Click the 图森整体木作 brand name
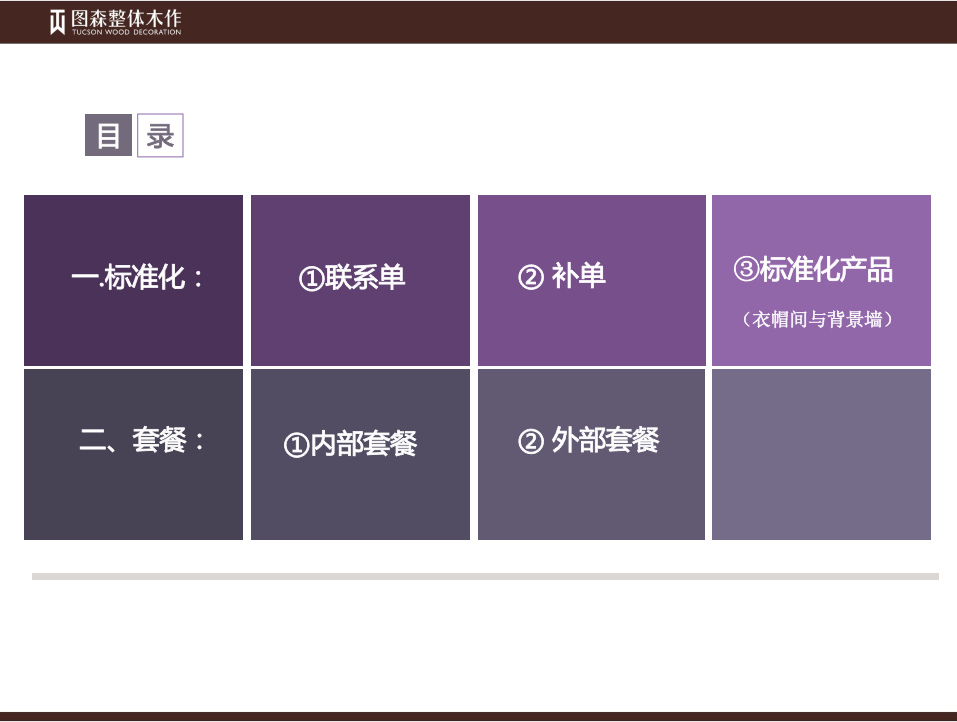 click(x=126, y=18)
